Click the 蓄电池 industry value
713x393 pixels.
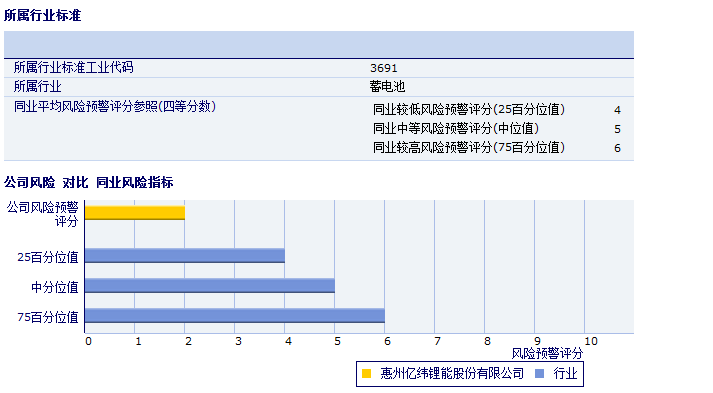click(x=387, y=86)
